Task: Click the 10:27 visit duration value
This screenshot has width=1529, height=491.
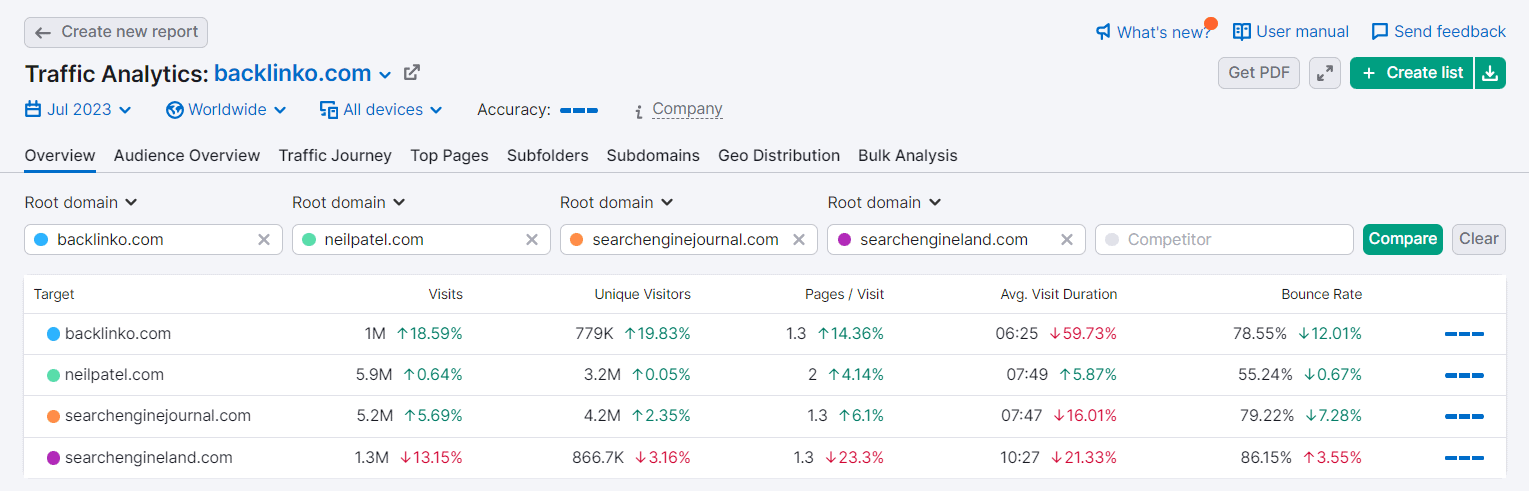Action: point(1019,458)
